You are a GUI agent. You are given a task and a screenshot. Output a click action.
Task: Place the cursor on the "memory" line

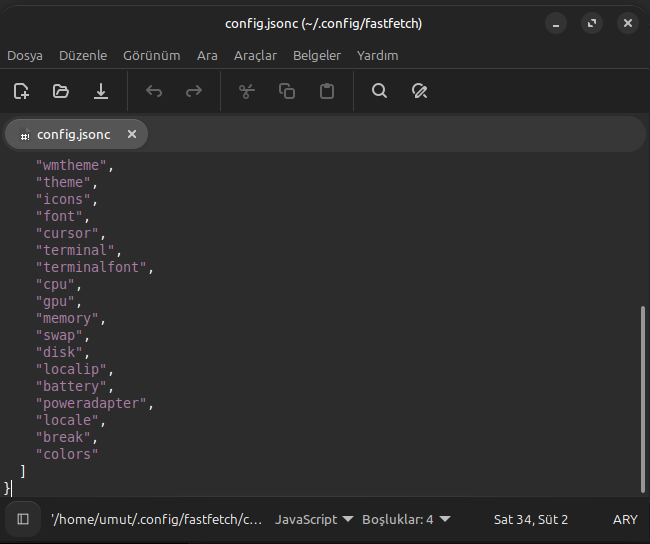coord(70,318)
